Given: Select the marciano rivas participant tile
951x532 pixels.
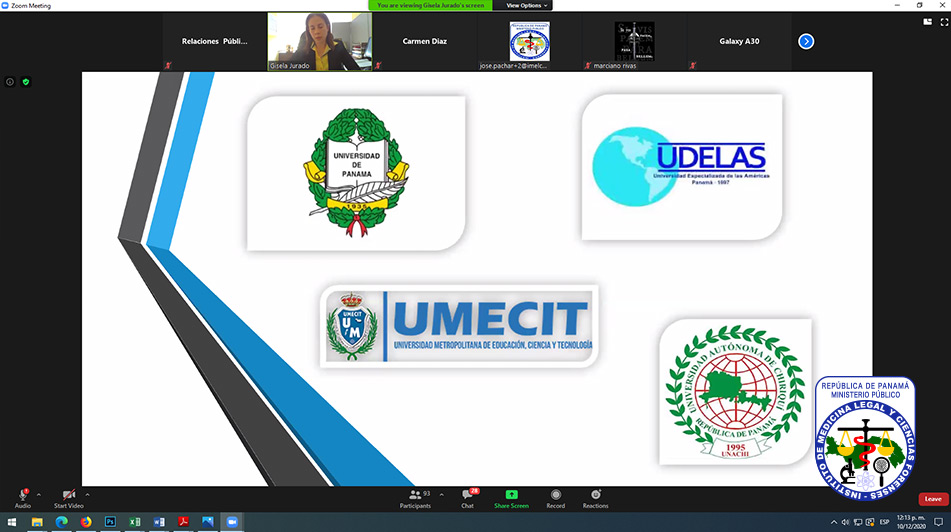Looking at the screenshot, I should pyautogui.click(x=634, y=41).
